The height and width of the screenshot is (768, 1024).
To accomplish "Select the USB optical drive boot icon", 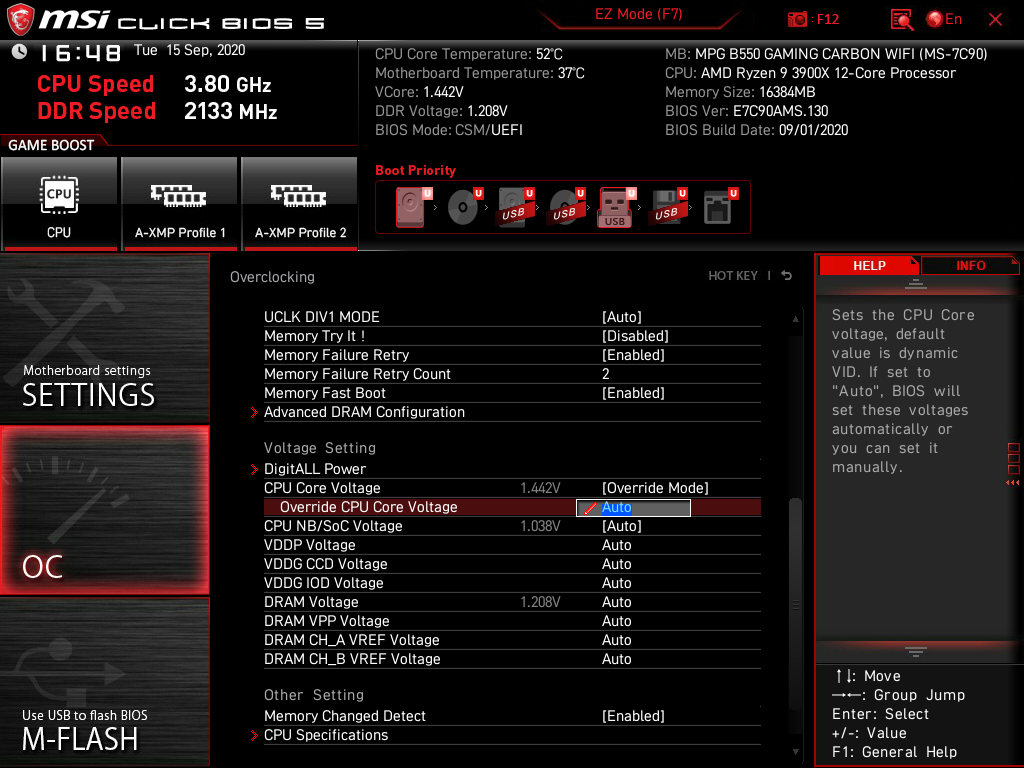I will coord(566,206).
